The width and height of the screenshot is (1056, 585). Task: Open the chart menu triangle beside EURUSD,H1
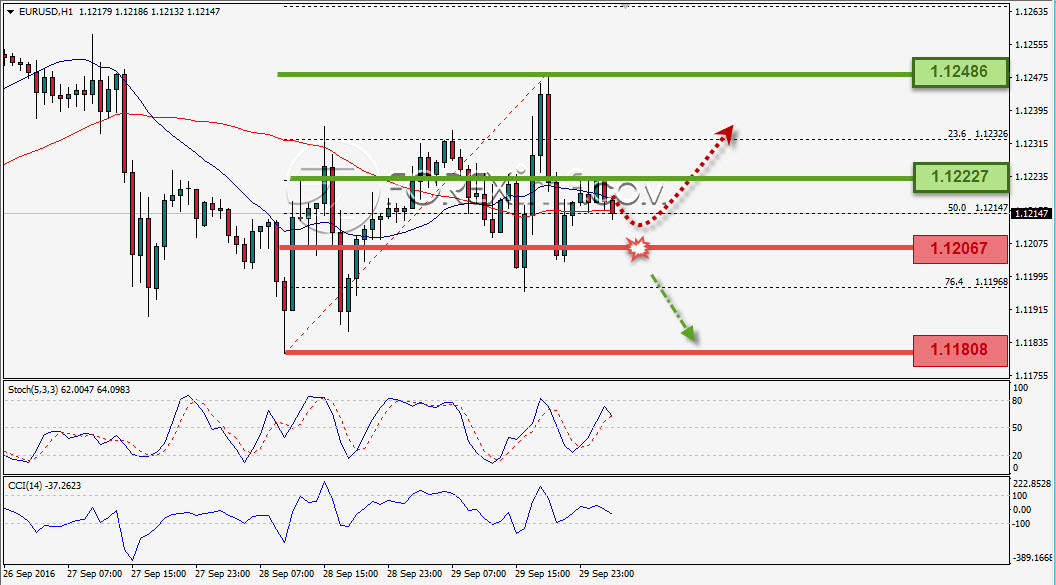10,12
